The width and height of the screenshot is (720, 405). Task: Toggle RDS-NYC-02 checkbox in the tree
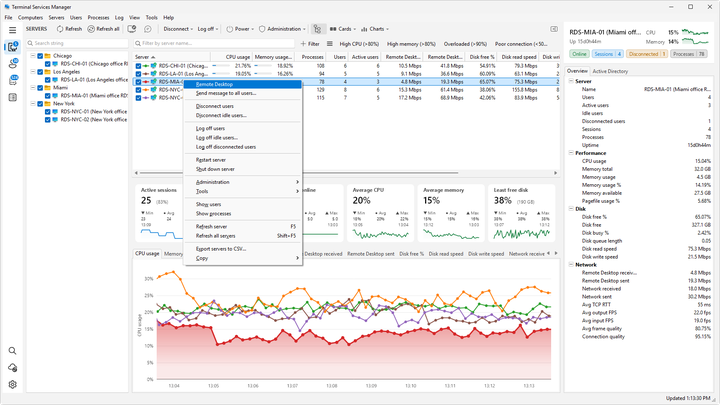[x=48, y=119]
